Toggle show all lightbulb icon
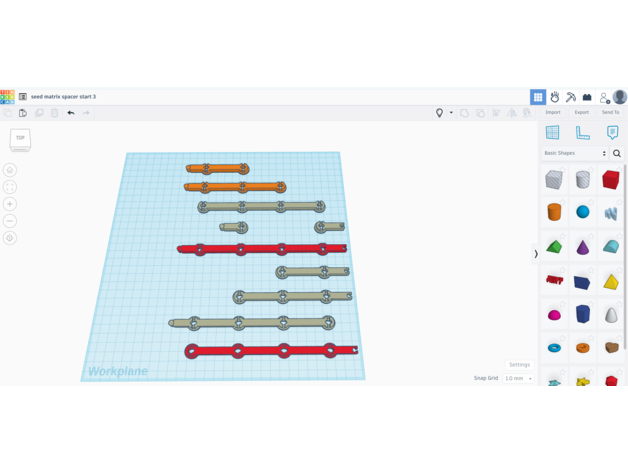The height and width of the screenshot is (472, 628). click(x=439, y=113)
